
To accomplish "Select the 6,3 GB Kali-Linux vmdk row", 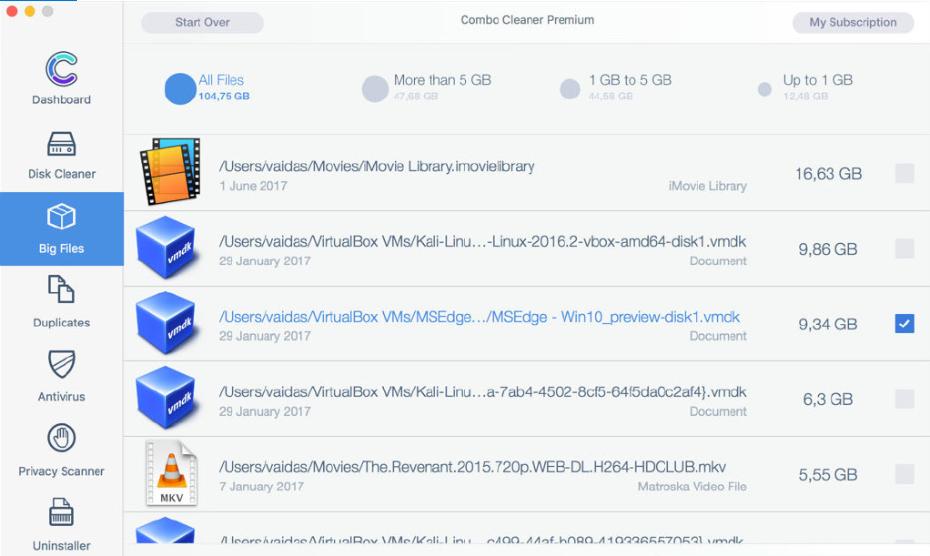I will pyautogui.click(x=482, y=399).
